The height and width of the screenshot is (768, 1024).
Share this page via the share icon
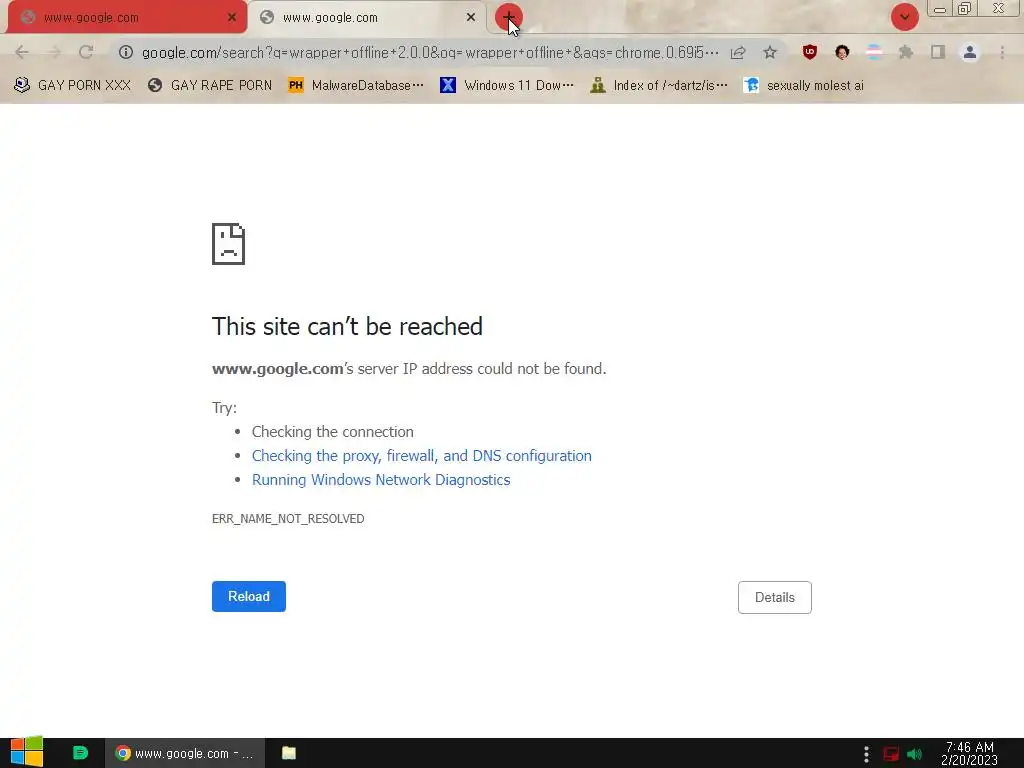738,52
